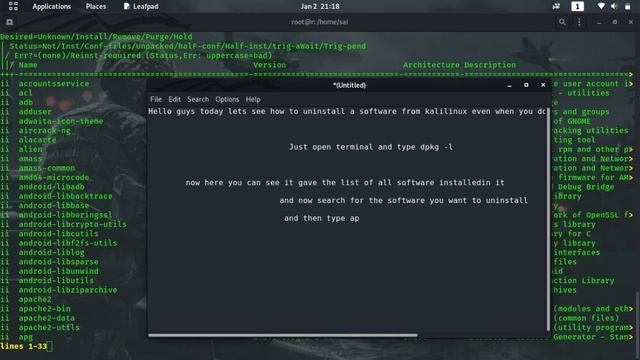Screen dimensions: 640x360
Task: Click the 'lines 1-33' pager prompt
Action: (24, 347)
